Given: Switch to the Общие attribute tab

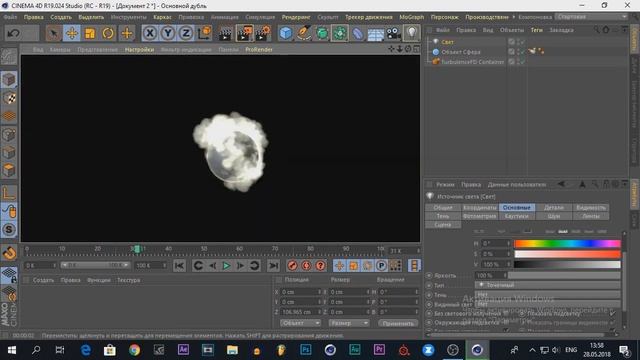Looking at the screenshot, I should [443, 208].
